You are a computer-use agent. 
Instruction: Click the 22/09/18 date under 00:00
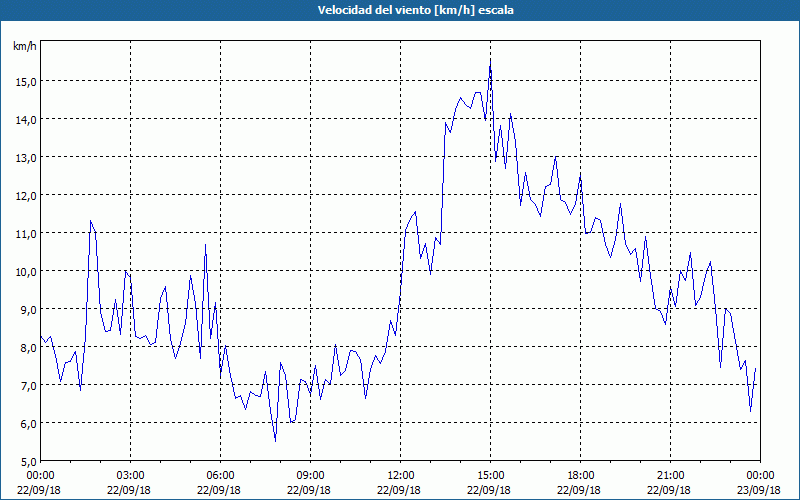39,490
